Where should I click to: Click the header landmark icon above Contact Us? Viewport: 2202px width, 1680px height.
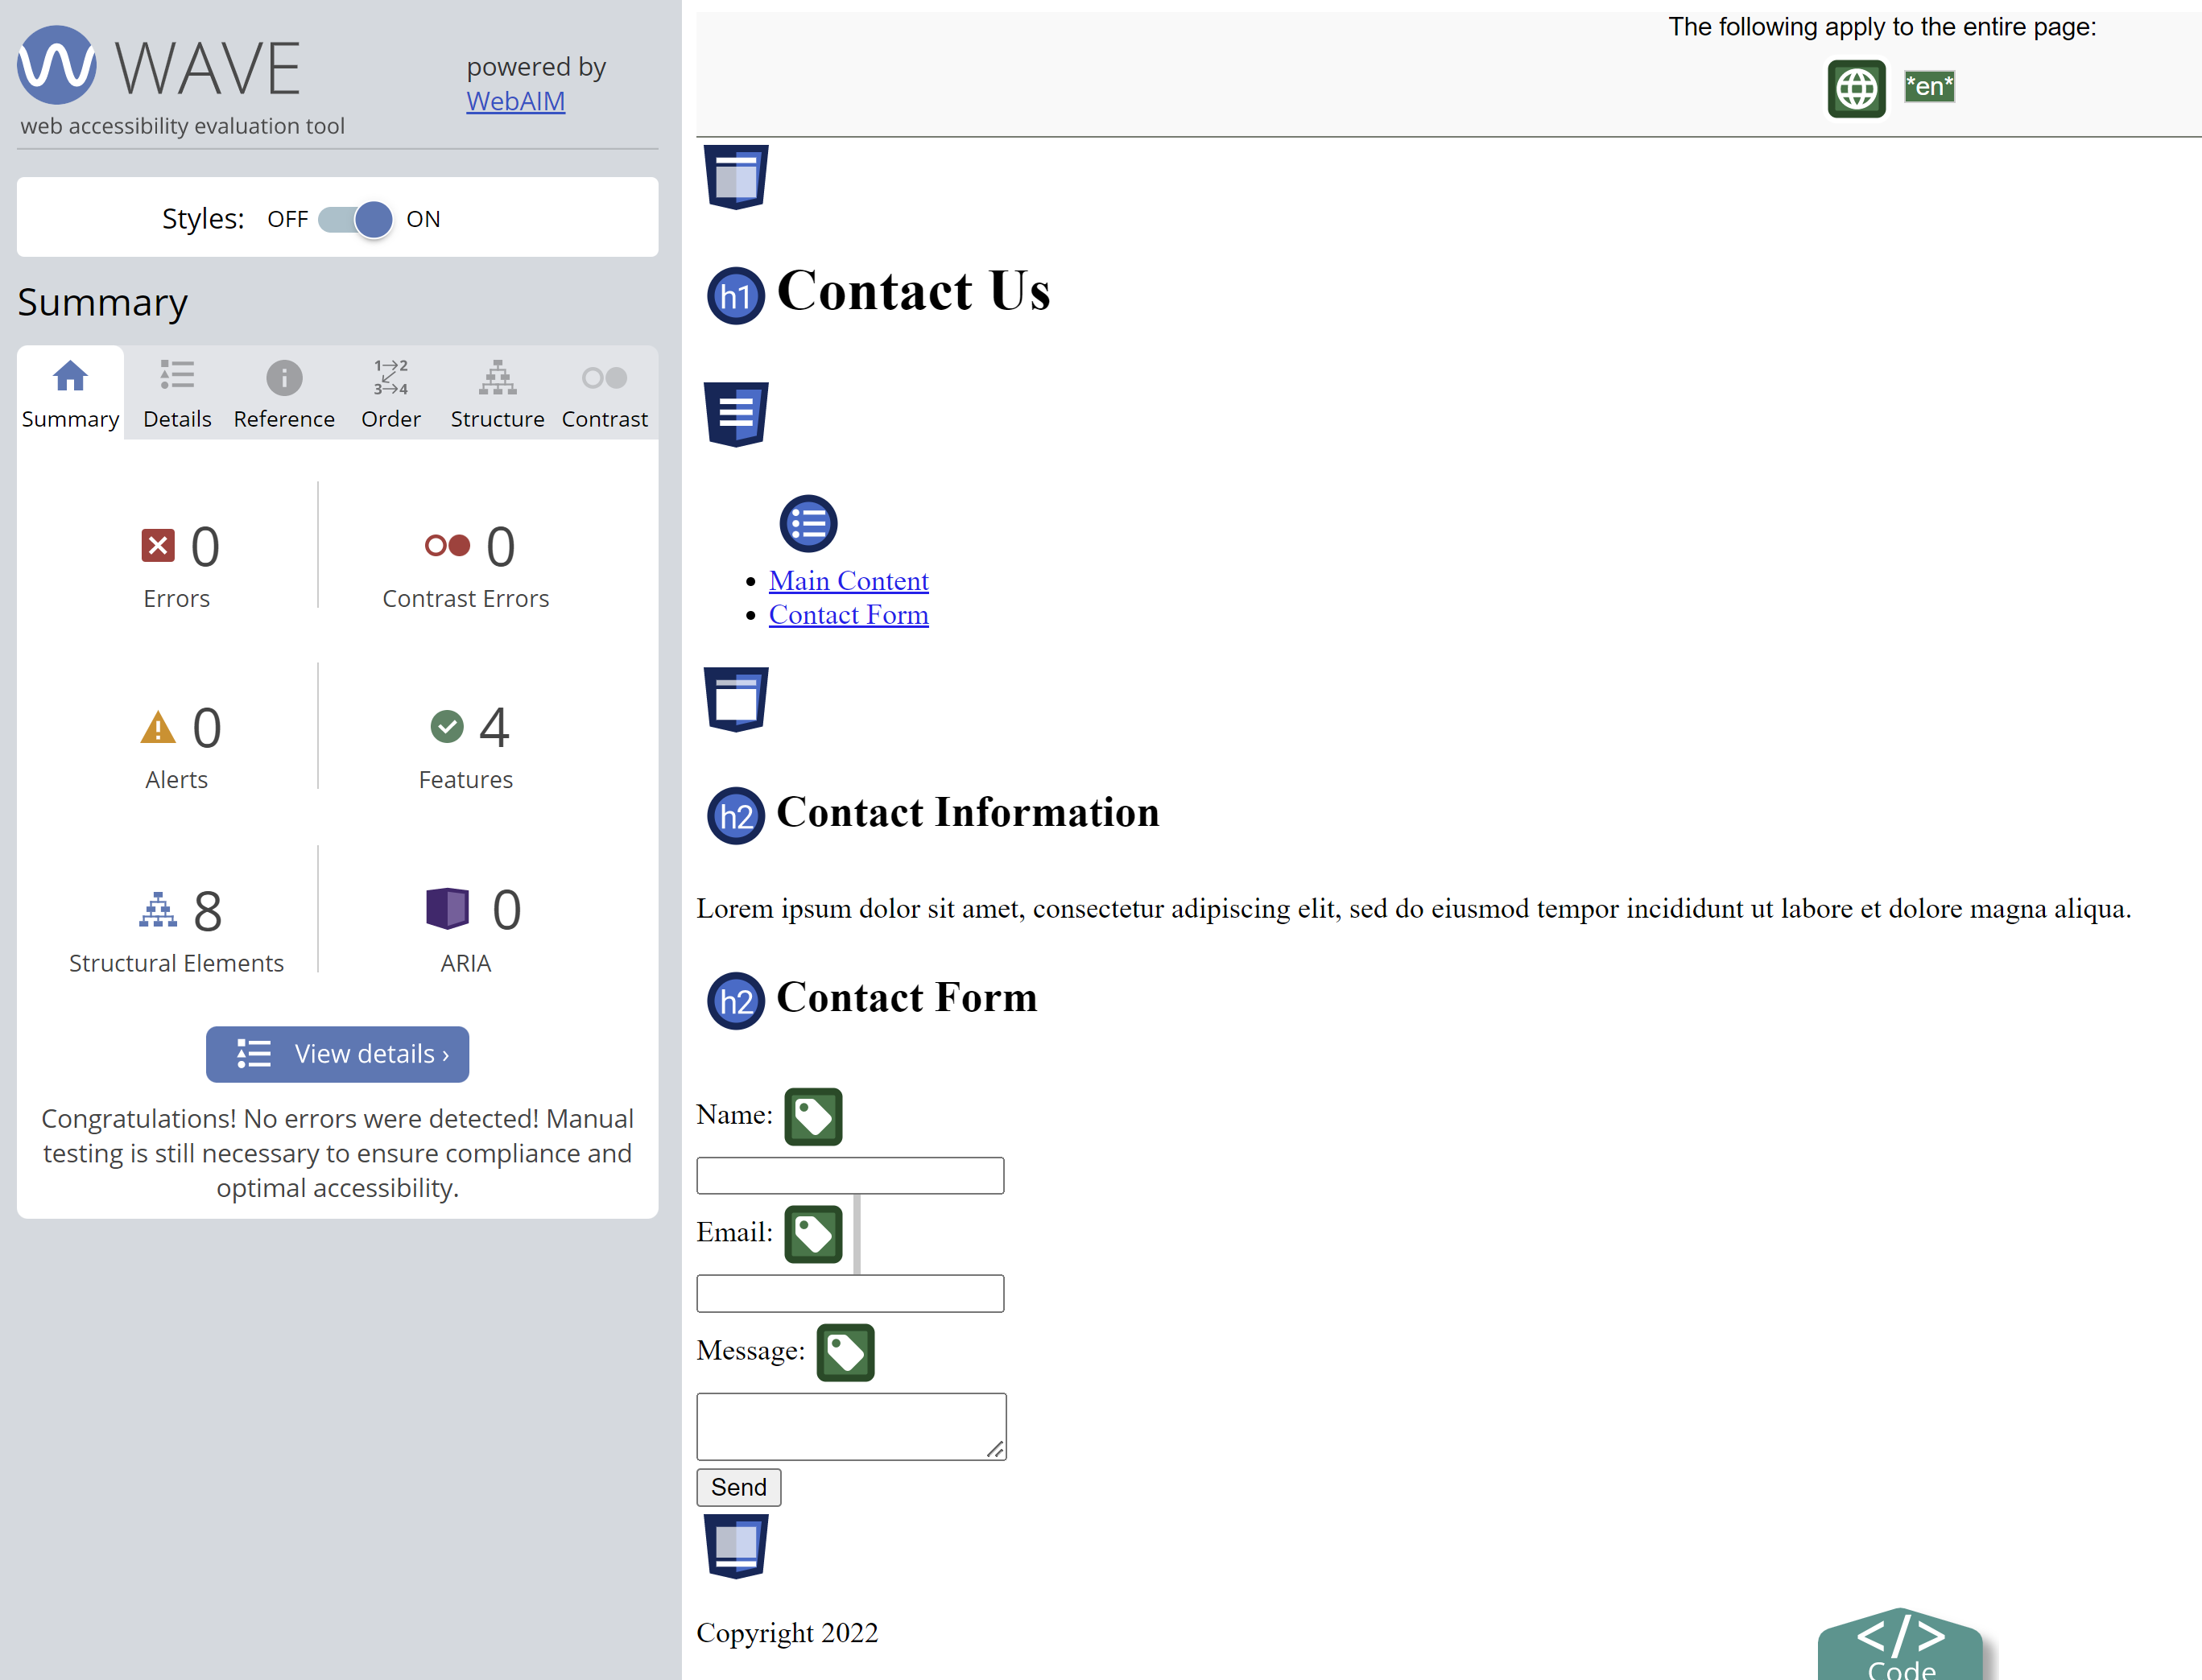(x=736, y=177)
